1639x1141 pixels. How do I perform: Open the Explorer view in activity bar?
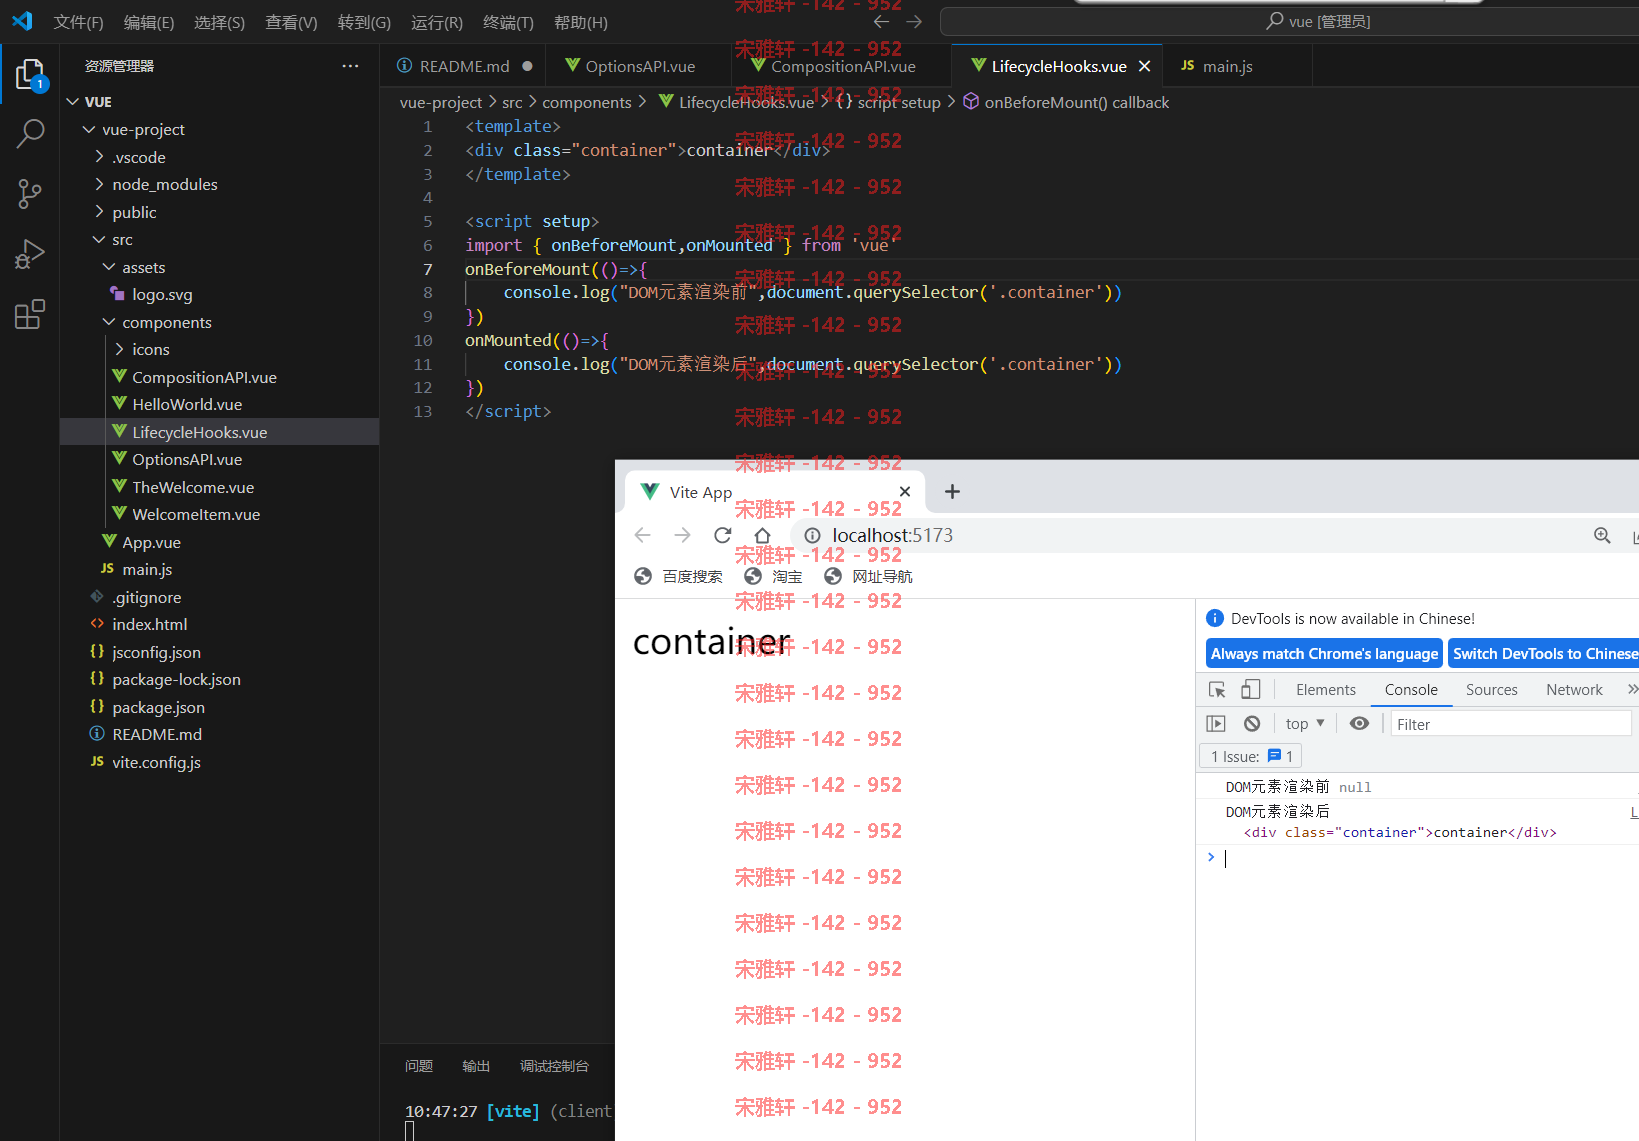pos(30,75)
